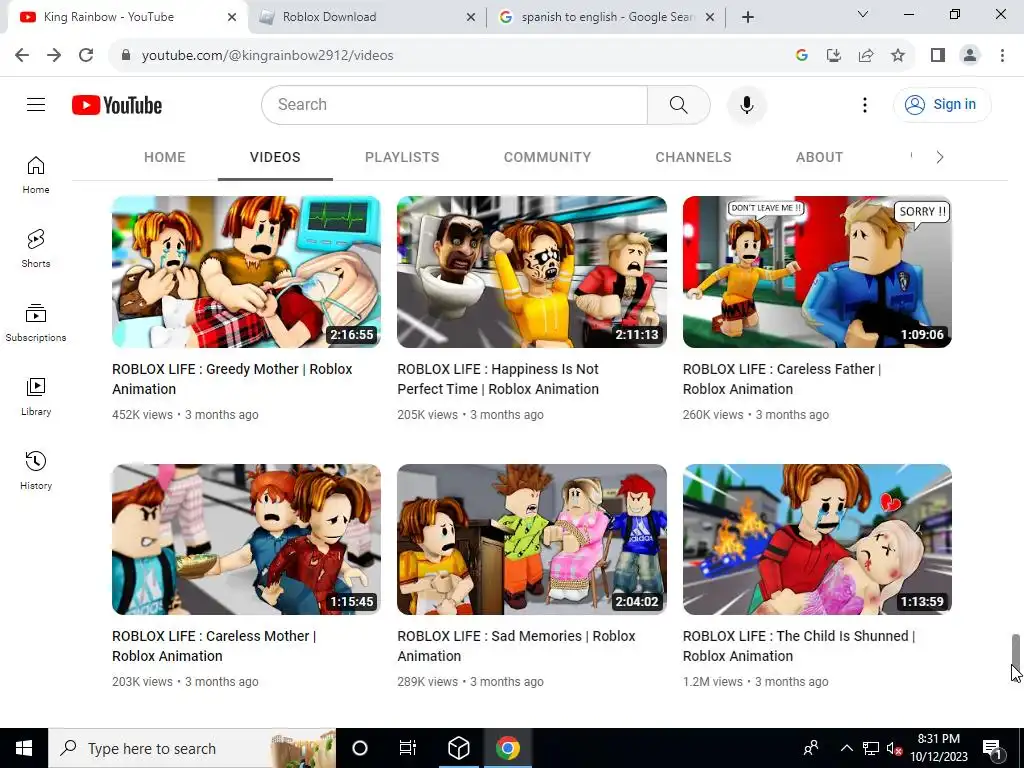This screenshot has width=1024, height=768.
Task: Switch to spanish to english Google tab
Action: (606, 17)
